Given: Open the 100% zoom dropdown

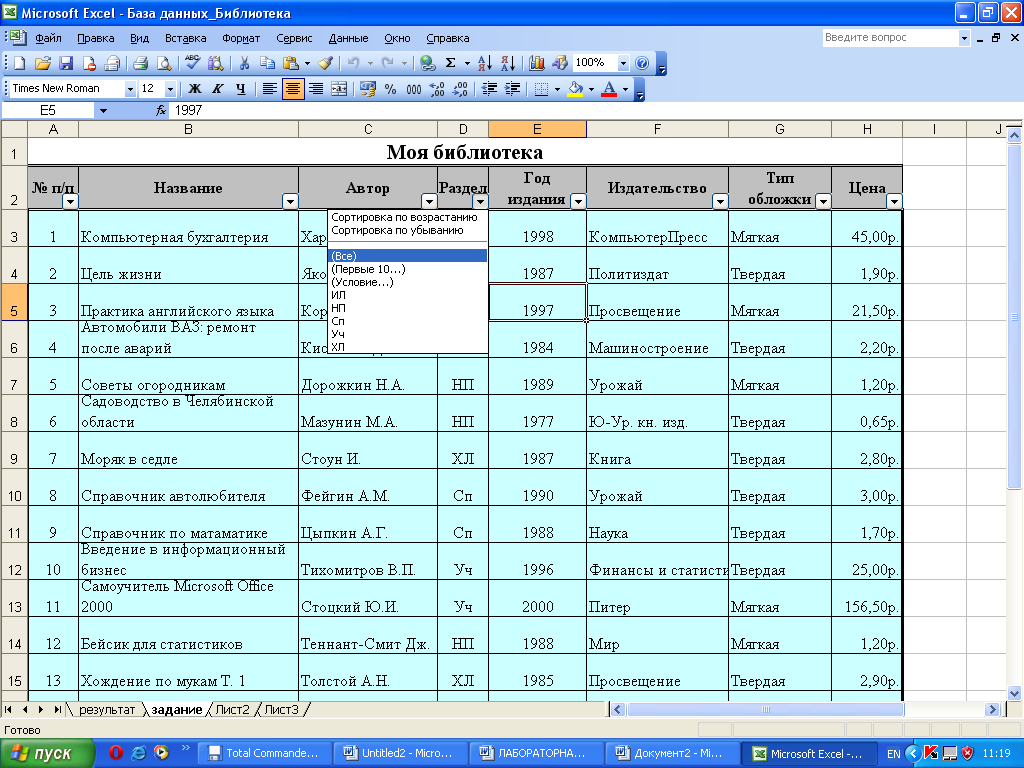Looking at the screenshot, I should [624, 63].
